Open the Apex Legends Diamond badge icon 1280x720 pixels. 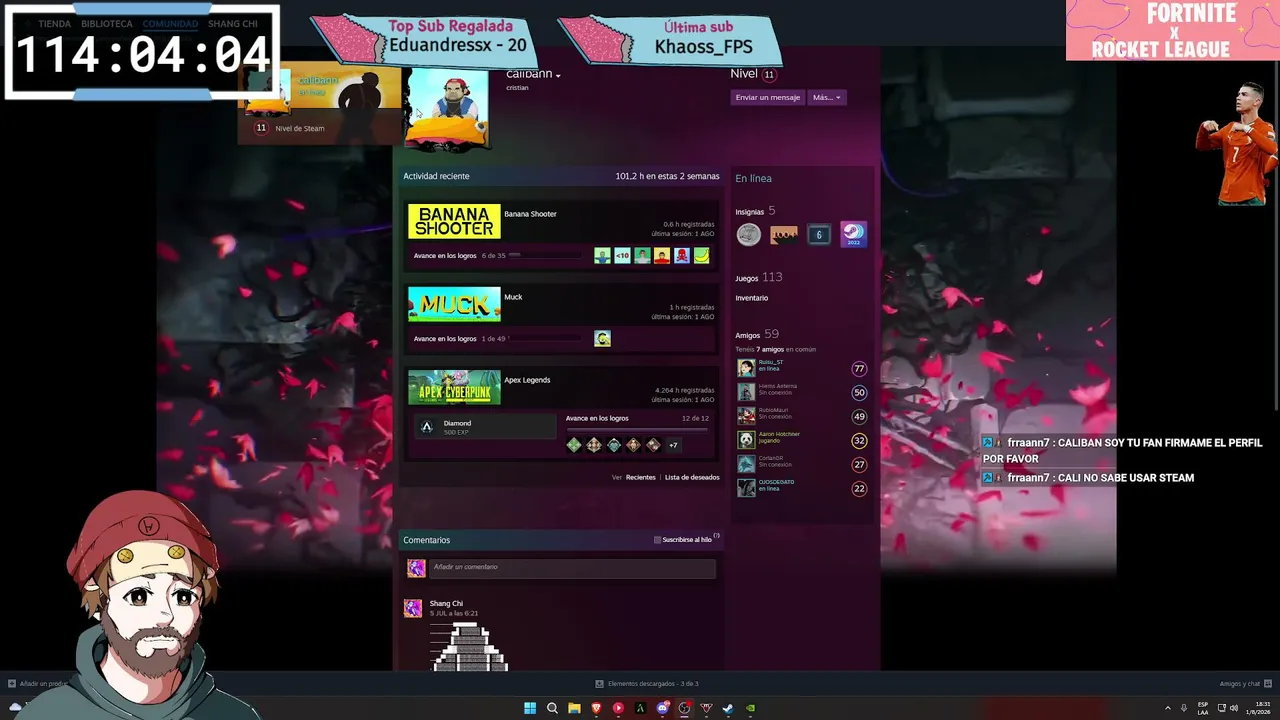427,427
